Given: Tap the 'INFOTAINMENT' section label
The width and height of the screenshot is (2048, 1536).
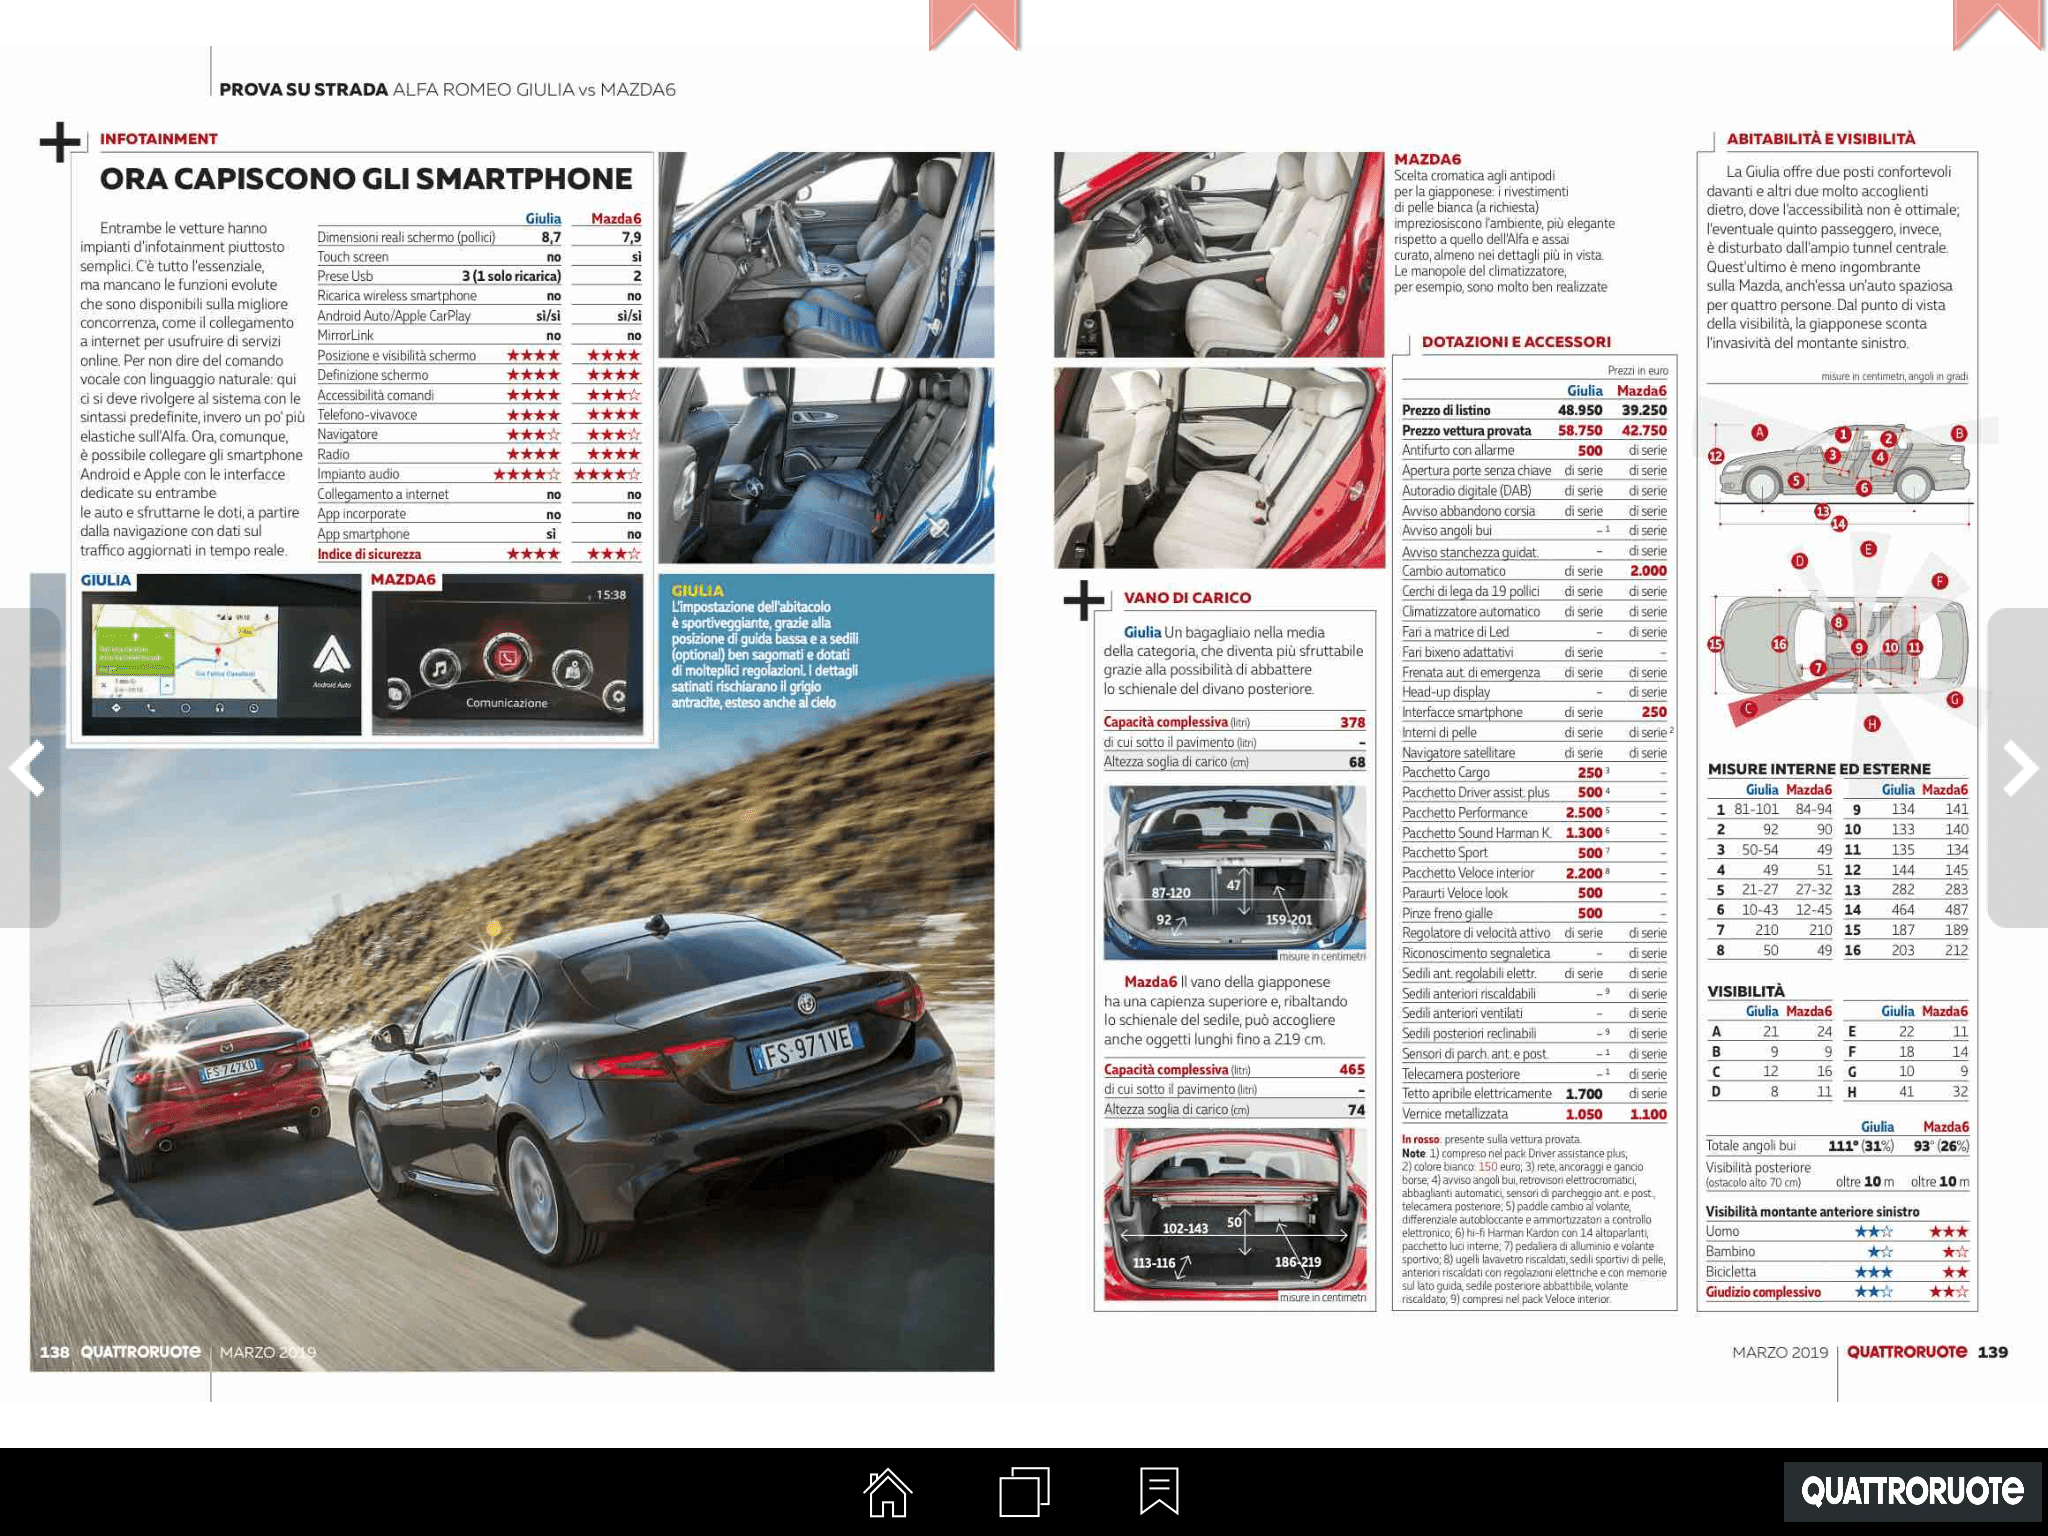Looking at the screenshot, I should click(159, 139).
